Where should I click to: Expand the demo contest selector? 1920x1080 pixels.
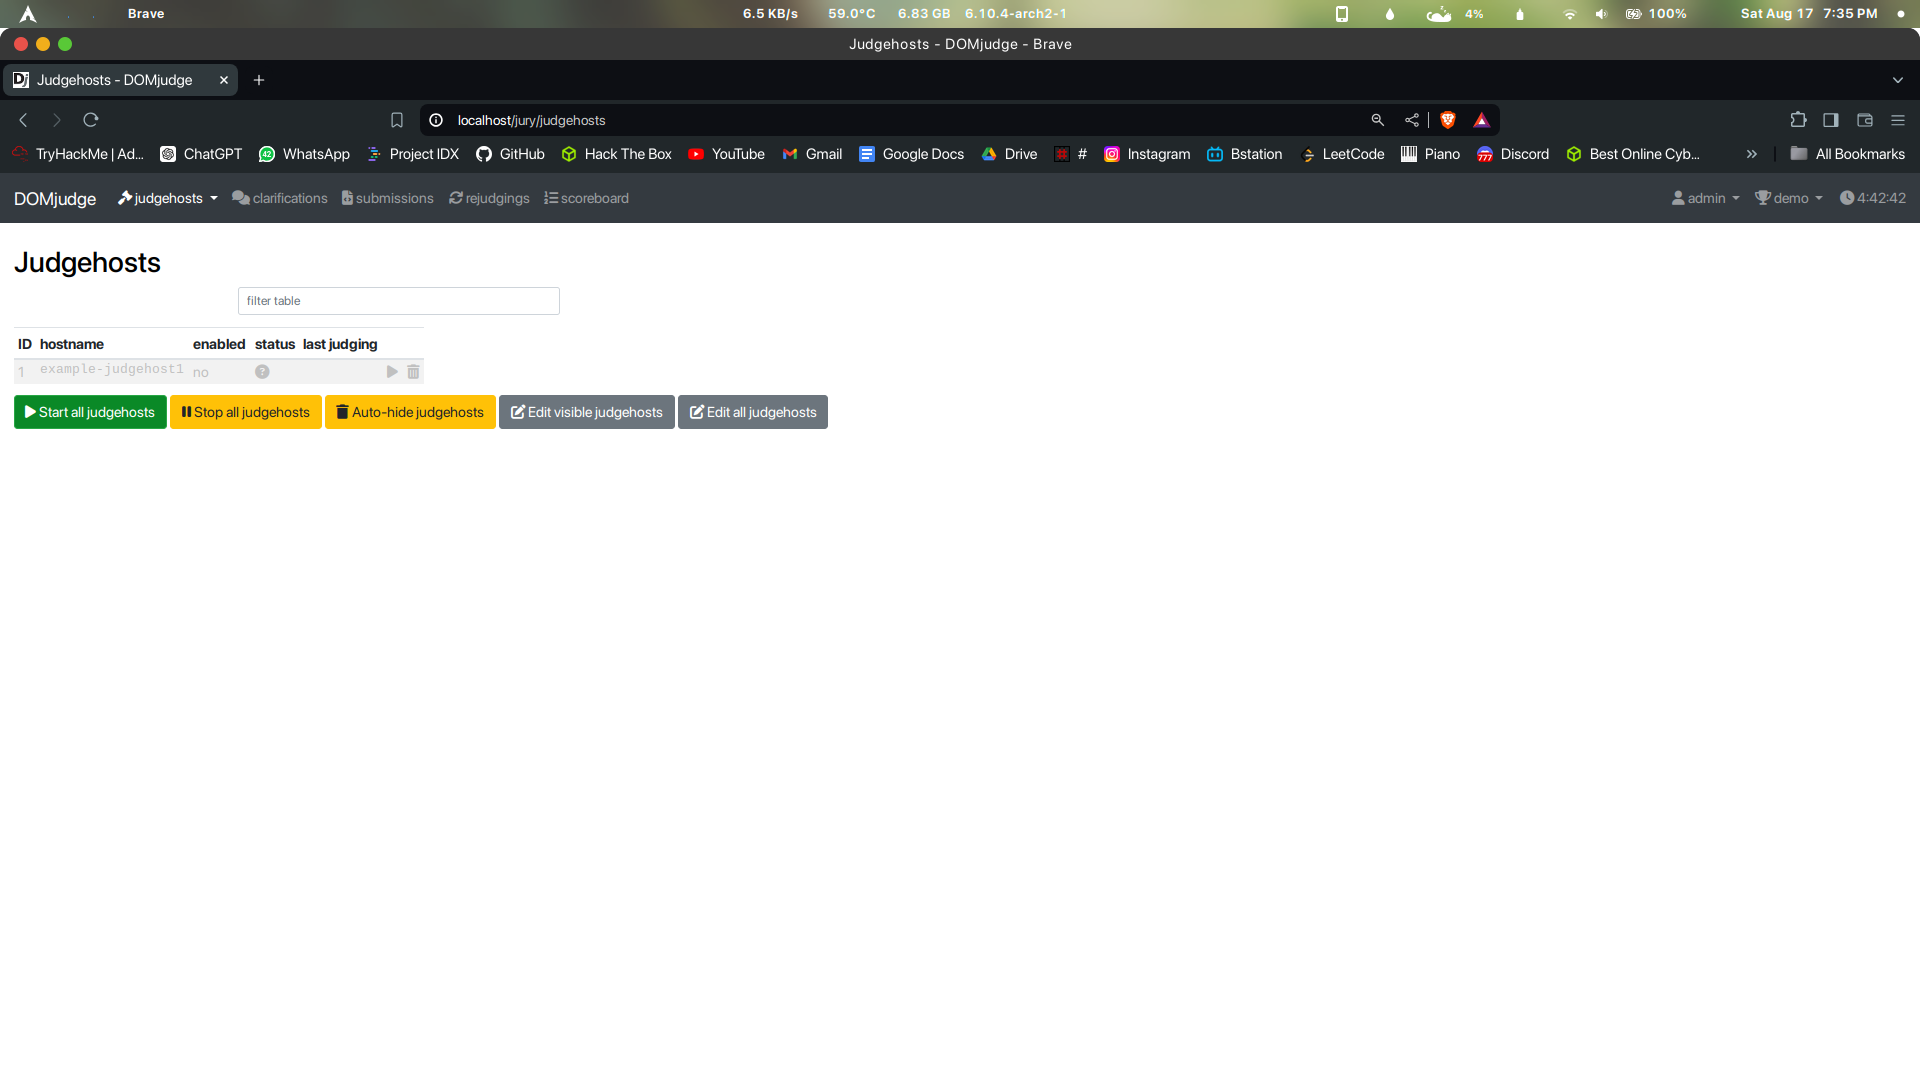(x=1789, y=198)
